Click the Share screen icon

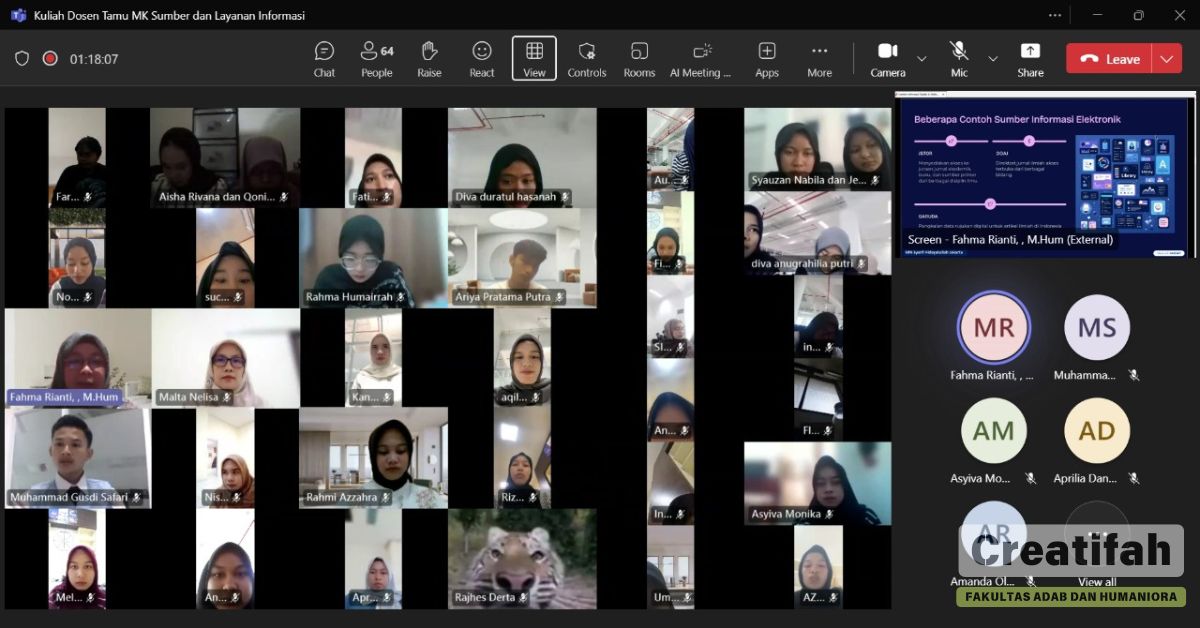(1030, 58)
